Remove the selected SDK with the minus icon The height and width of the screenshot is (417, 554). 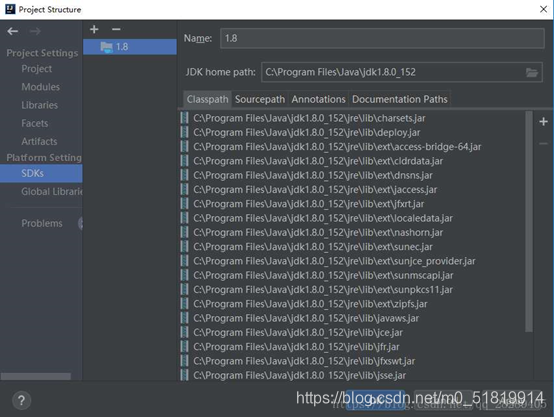point(116,29)
